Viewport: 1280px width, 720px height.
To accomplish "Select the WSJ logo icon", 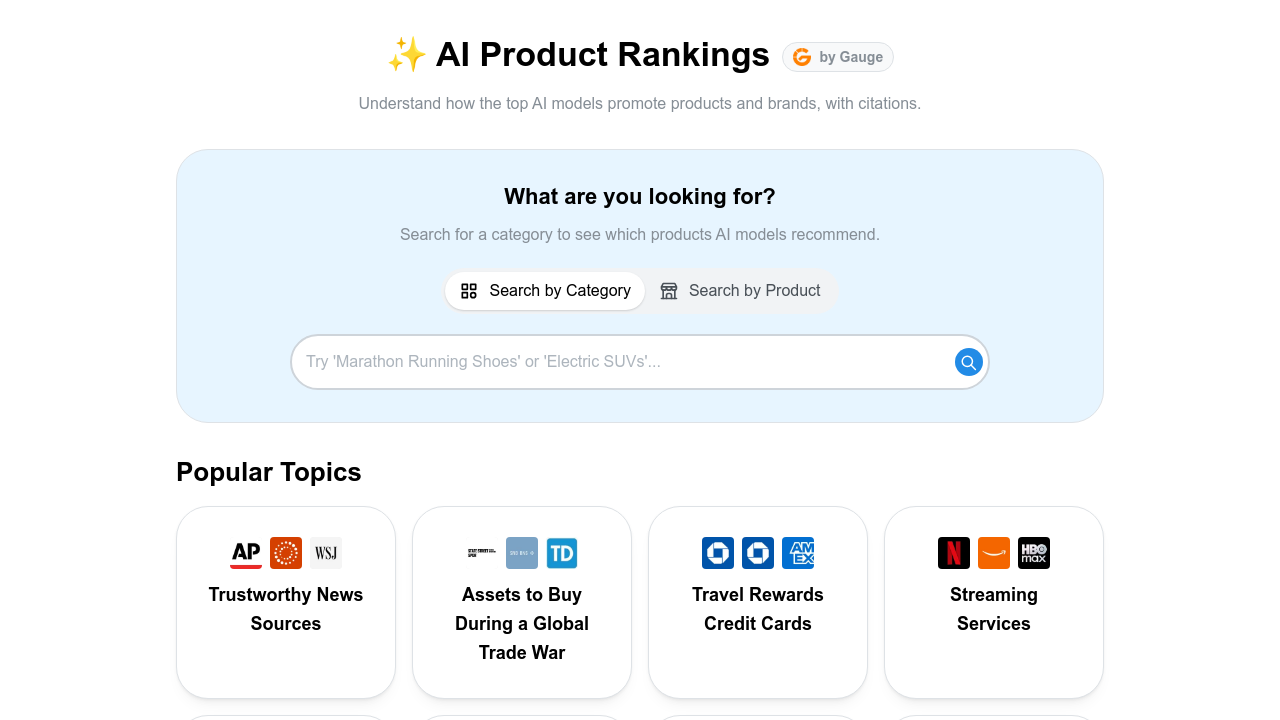I will tap(325, 553).
